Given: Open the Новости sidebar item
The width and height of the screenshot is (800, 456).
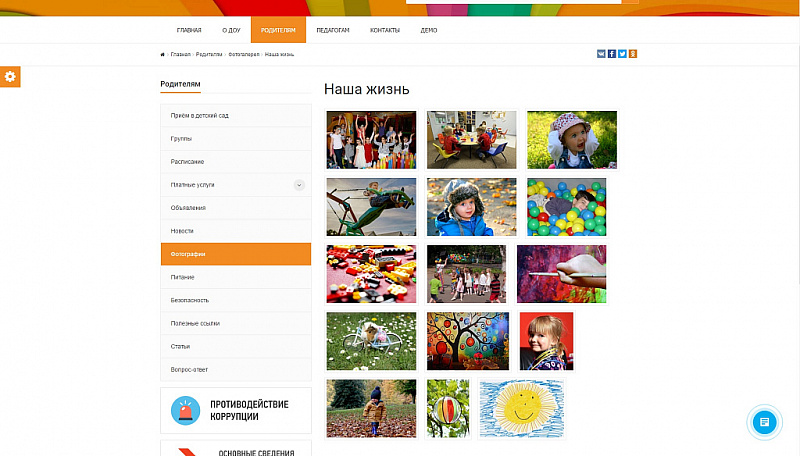Looking at the screenshot, I should coord(236,231).
